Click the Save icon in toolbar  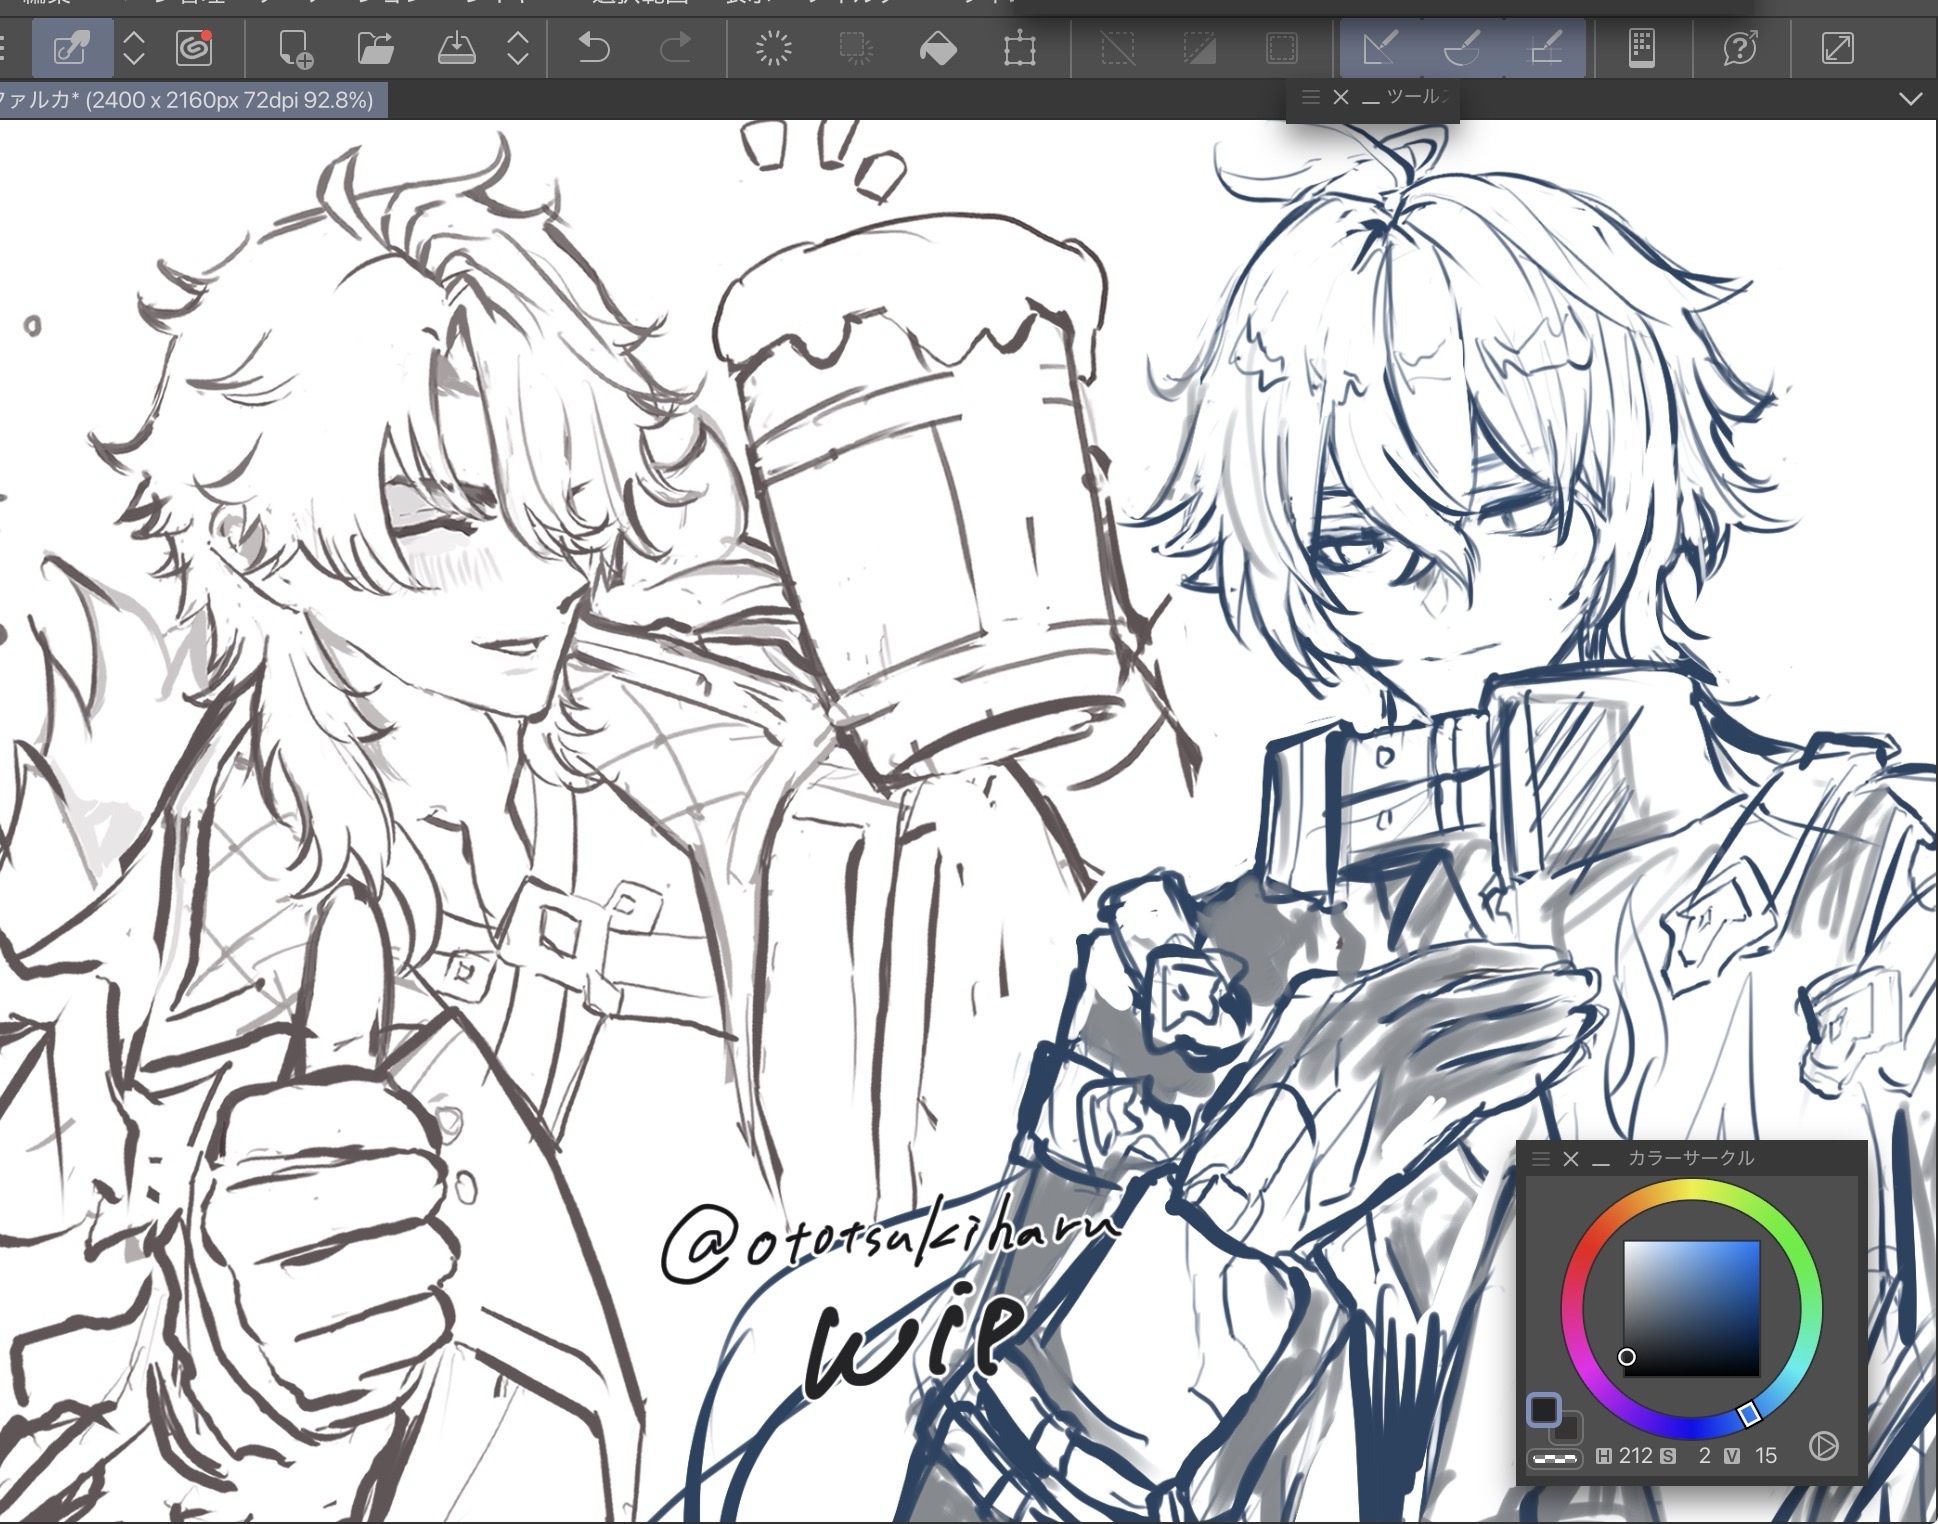[456, 47]
